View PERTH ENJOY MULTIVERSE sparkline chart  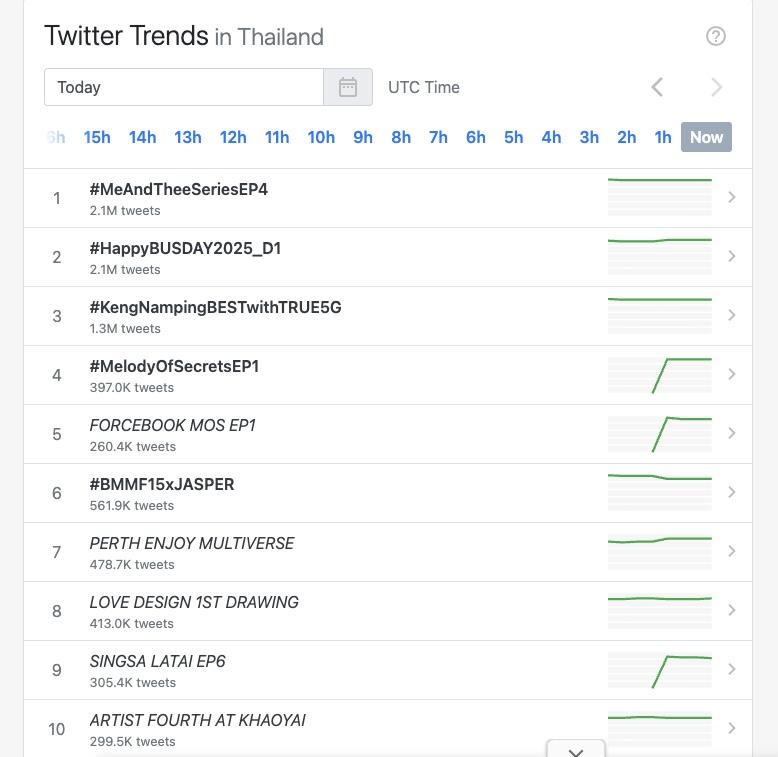click(x=660, y=551)
